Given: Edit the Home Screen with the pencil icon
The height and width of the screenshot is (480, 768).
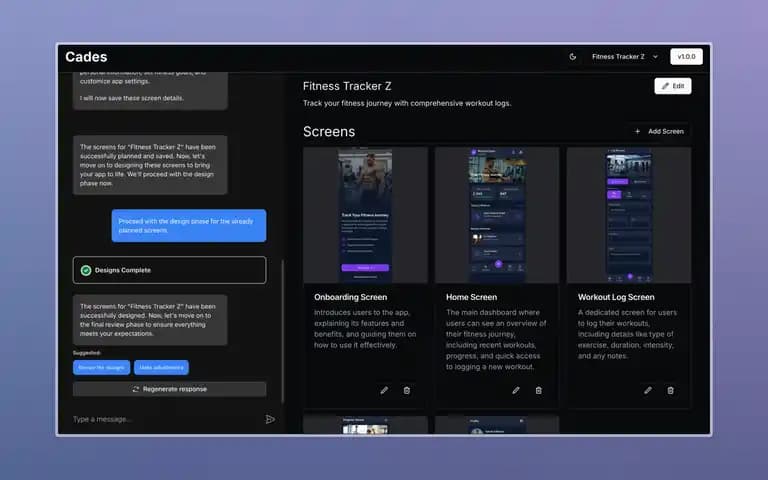Looking at the screenshot, I should 516,390.
